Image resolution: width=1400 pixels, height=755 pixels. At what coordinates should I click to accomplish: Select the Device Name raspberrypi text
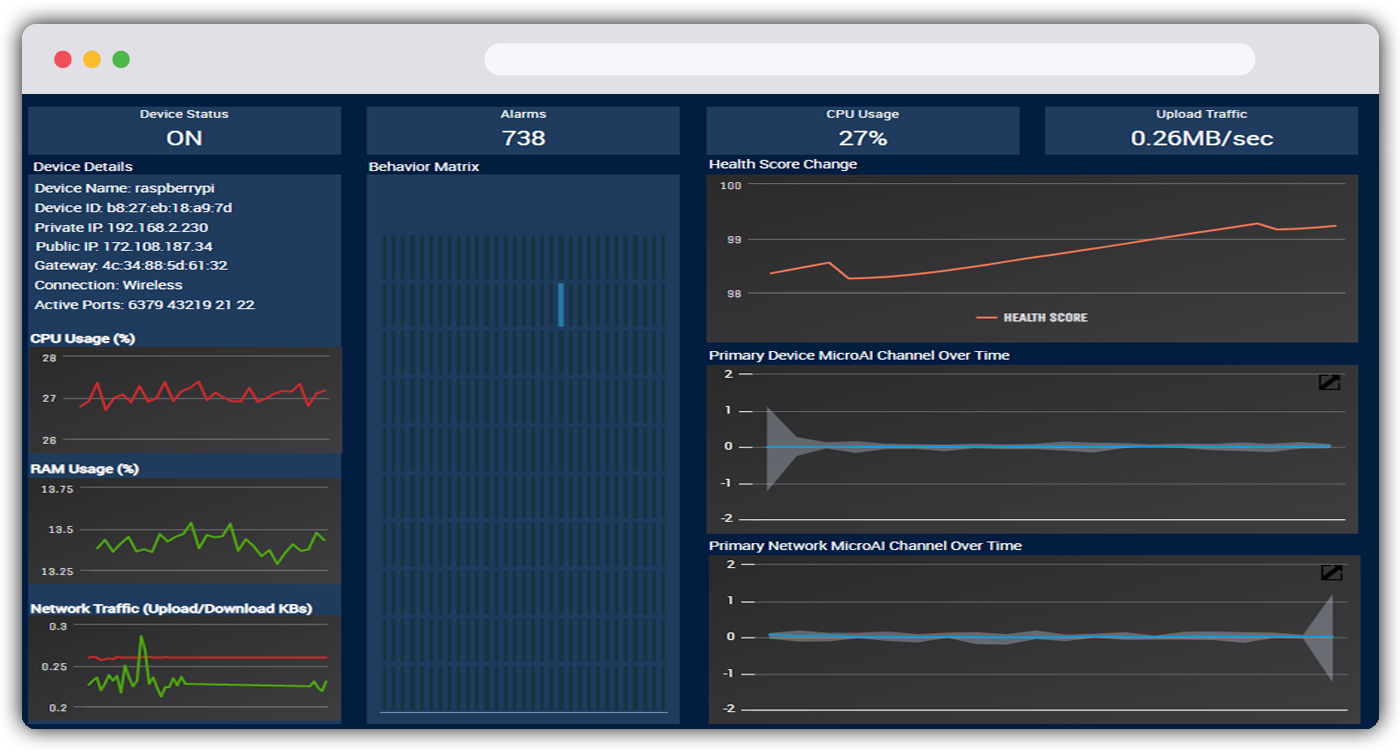pos(125,188)
